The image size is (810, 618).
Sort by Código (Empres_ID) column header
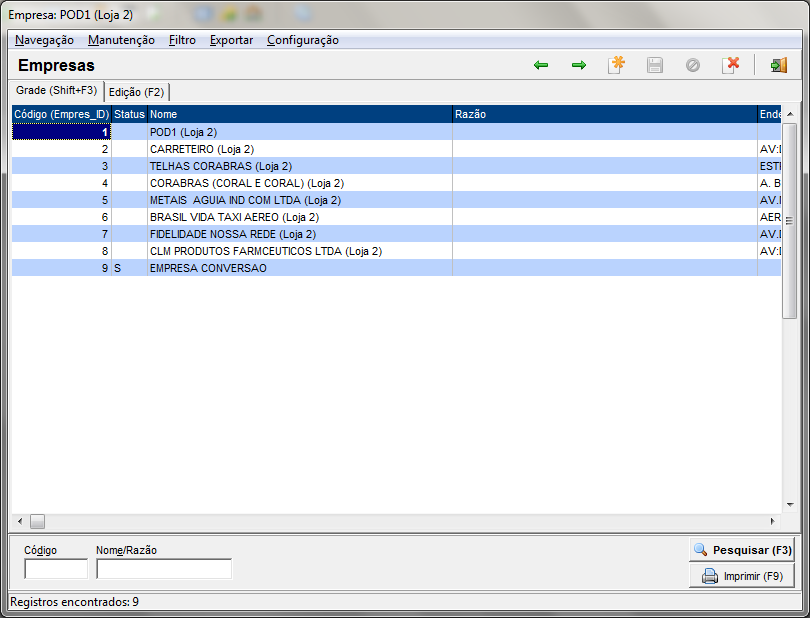[61, 114]
